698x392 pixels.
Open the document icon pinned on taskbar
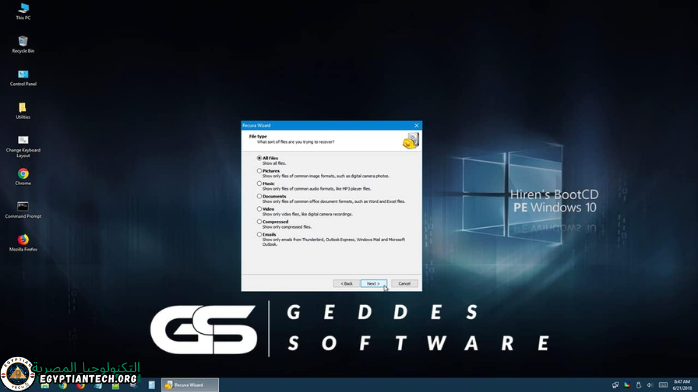[151, 385]
